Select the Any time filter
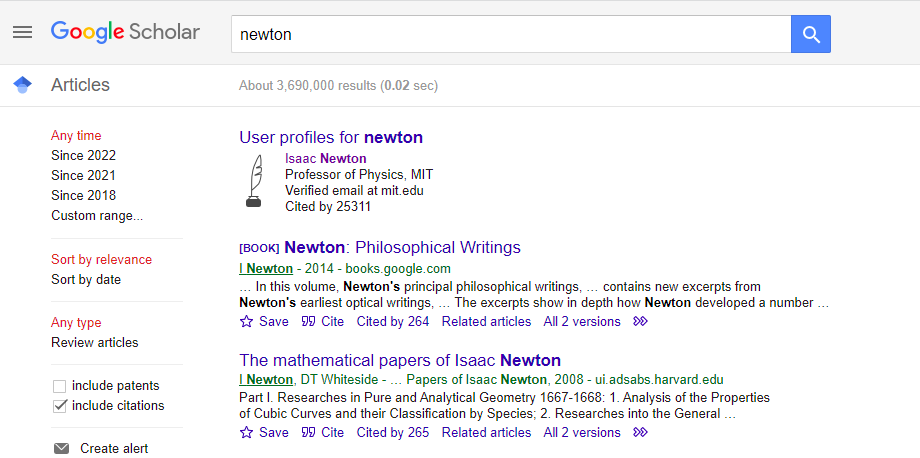 [x=76, y=135]
